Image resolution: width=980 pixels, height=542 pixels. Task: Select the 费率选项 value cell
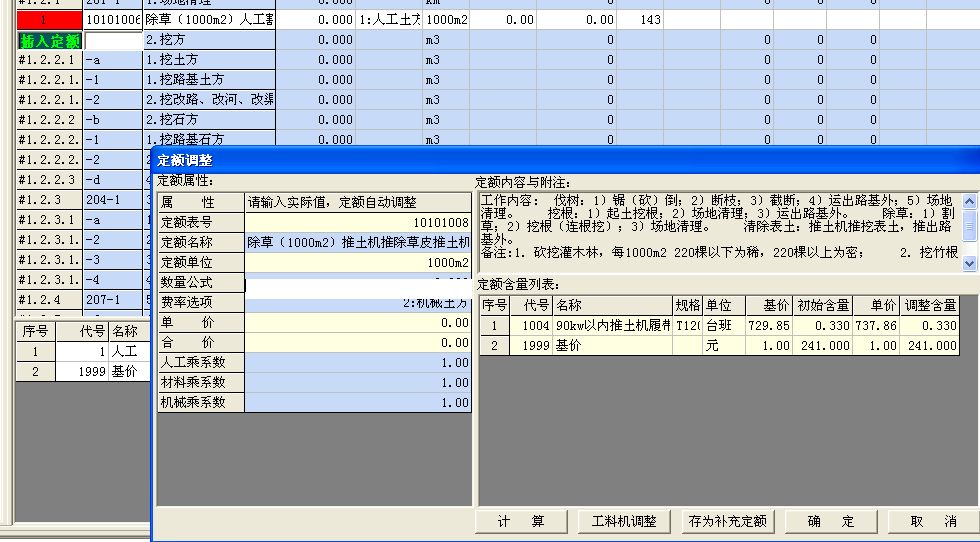click(x=357, y=303)
